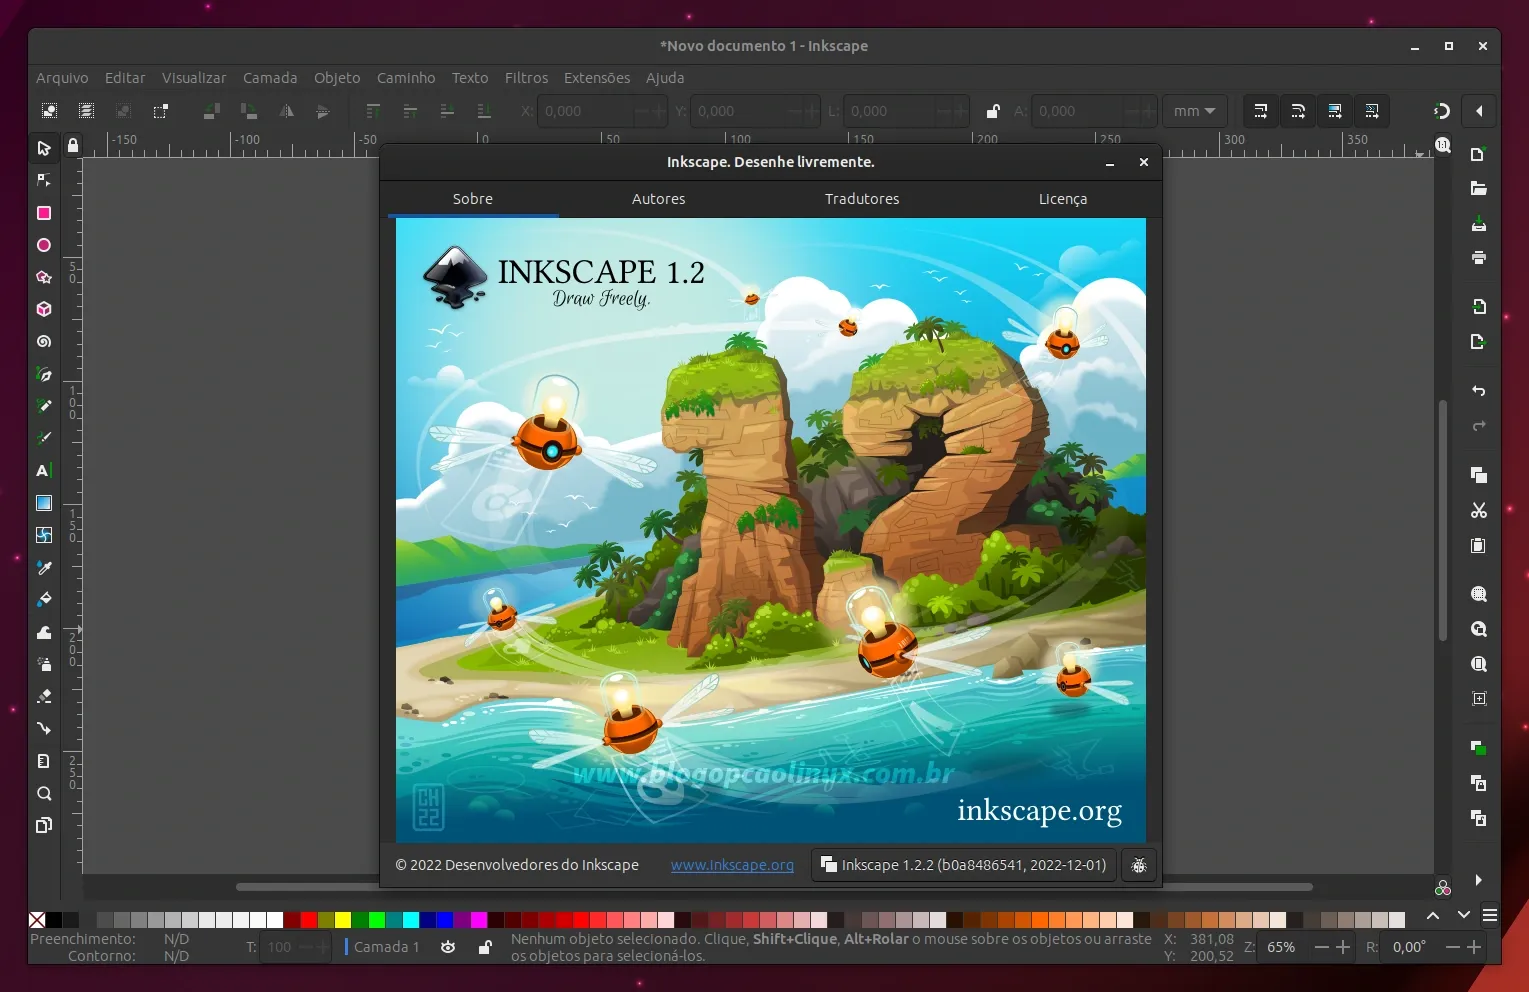Open the Extensões menu
This screenshot has height=992, width=1529.
coord(597,78)
